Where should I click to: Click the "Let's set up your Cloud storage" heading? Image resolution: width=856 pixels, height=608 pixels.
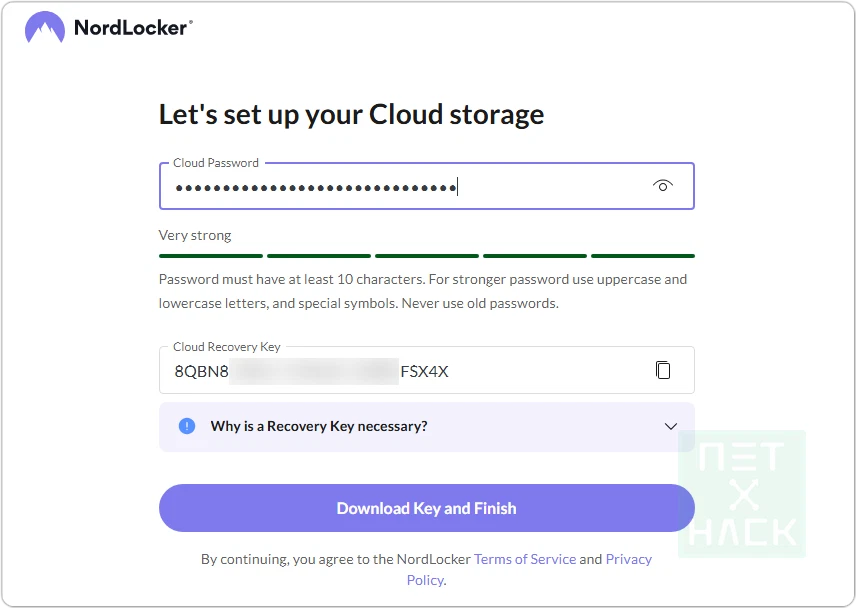pos(351,114)
